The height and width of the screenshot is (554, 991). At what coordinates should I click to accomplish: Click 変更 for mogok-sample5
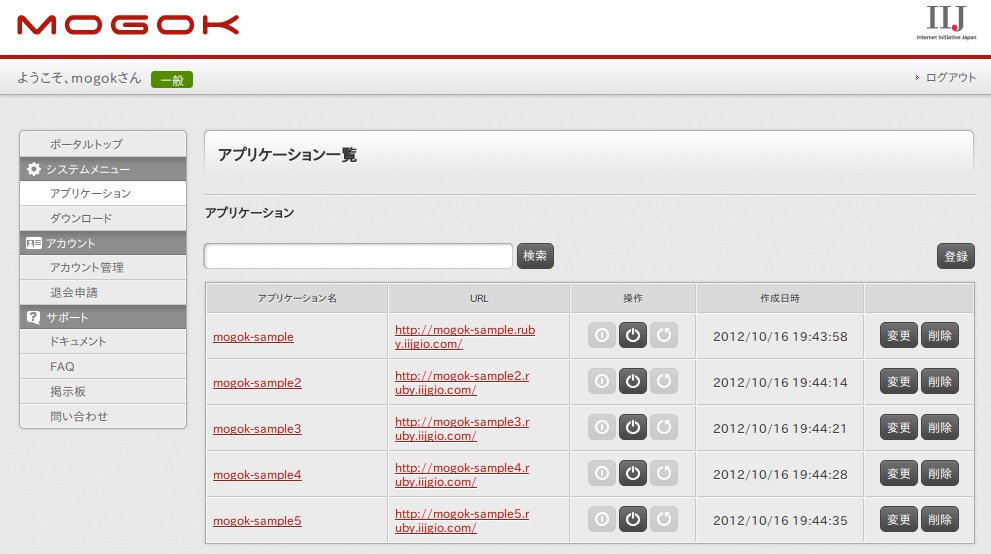(x=899, y=520)
